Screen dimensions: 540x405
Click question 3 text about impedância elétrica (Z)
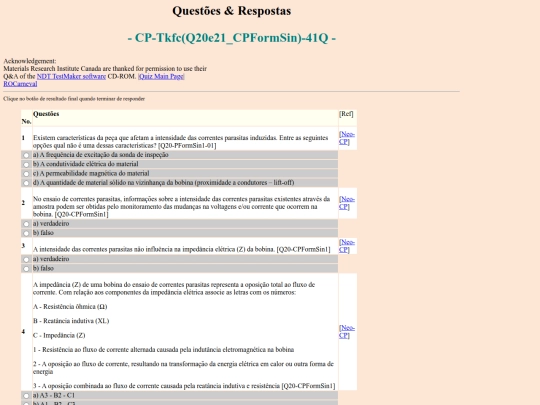[181, 249]
